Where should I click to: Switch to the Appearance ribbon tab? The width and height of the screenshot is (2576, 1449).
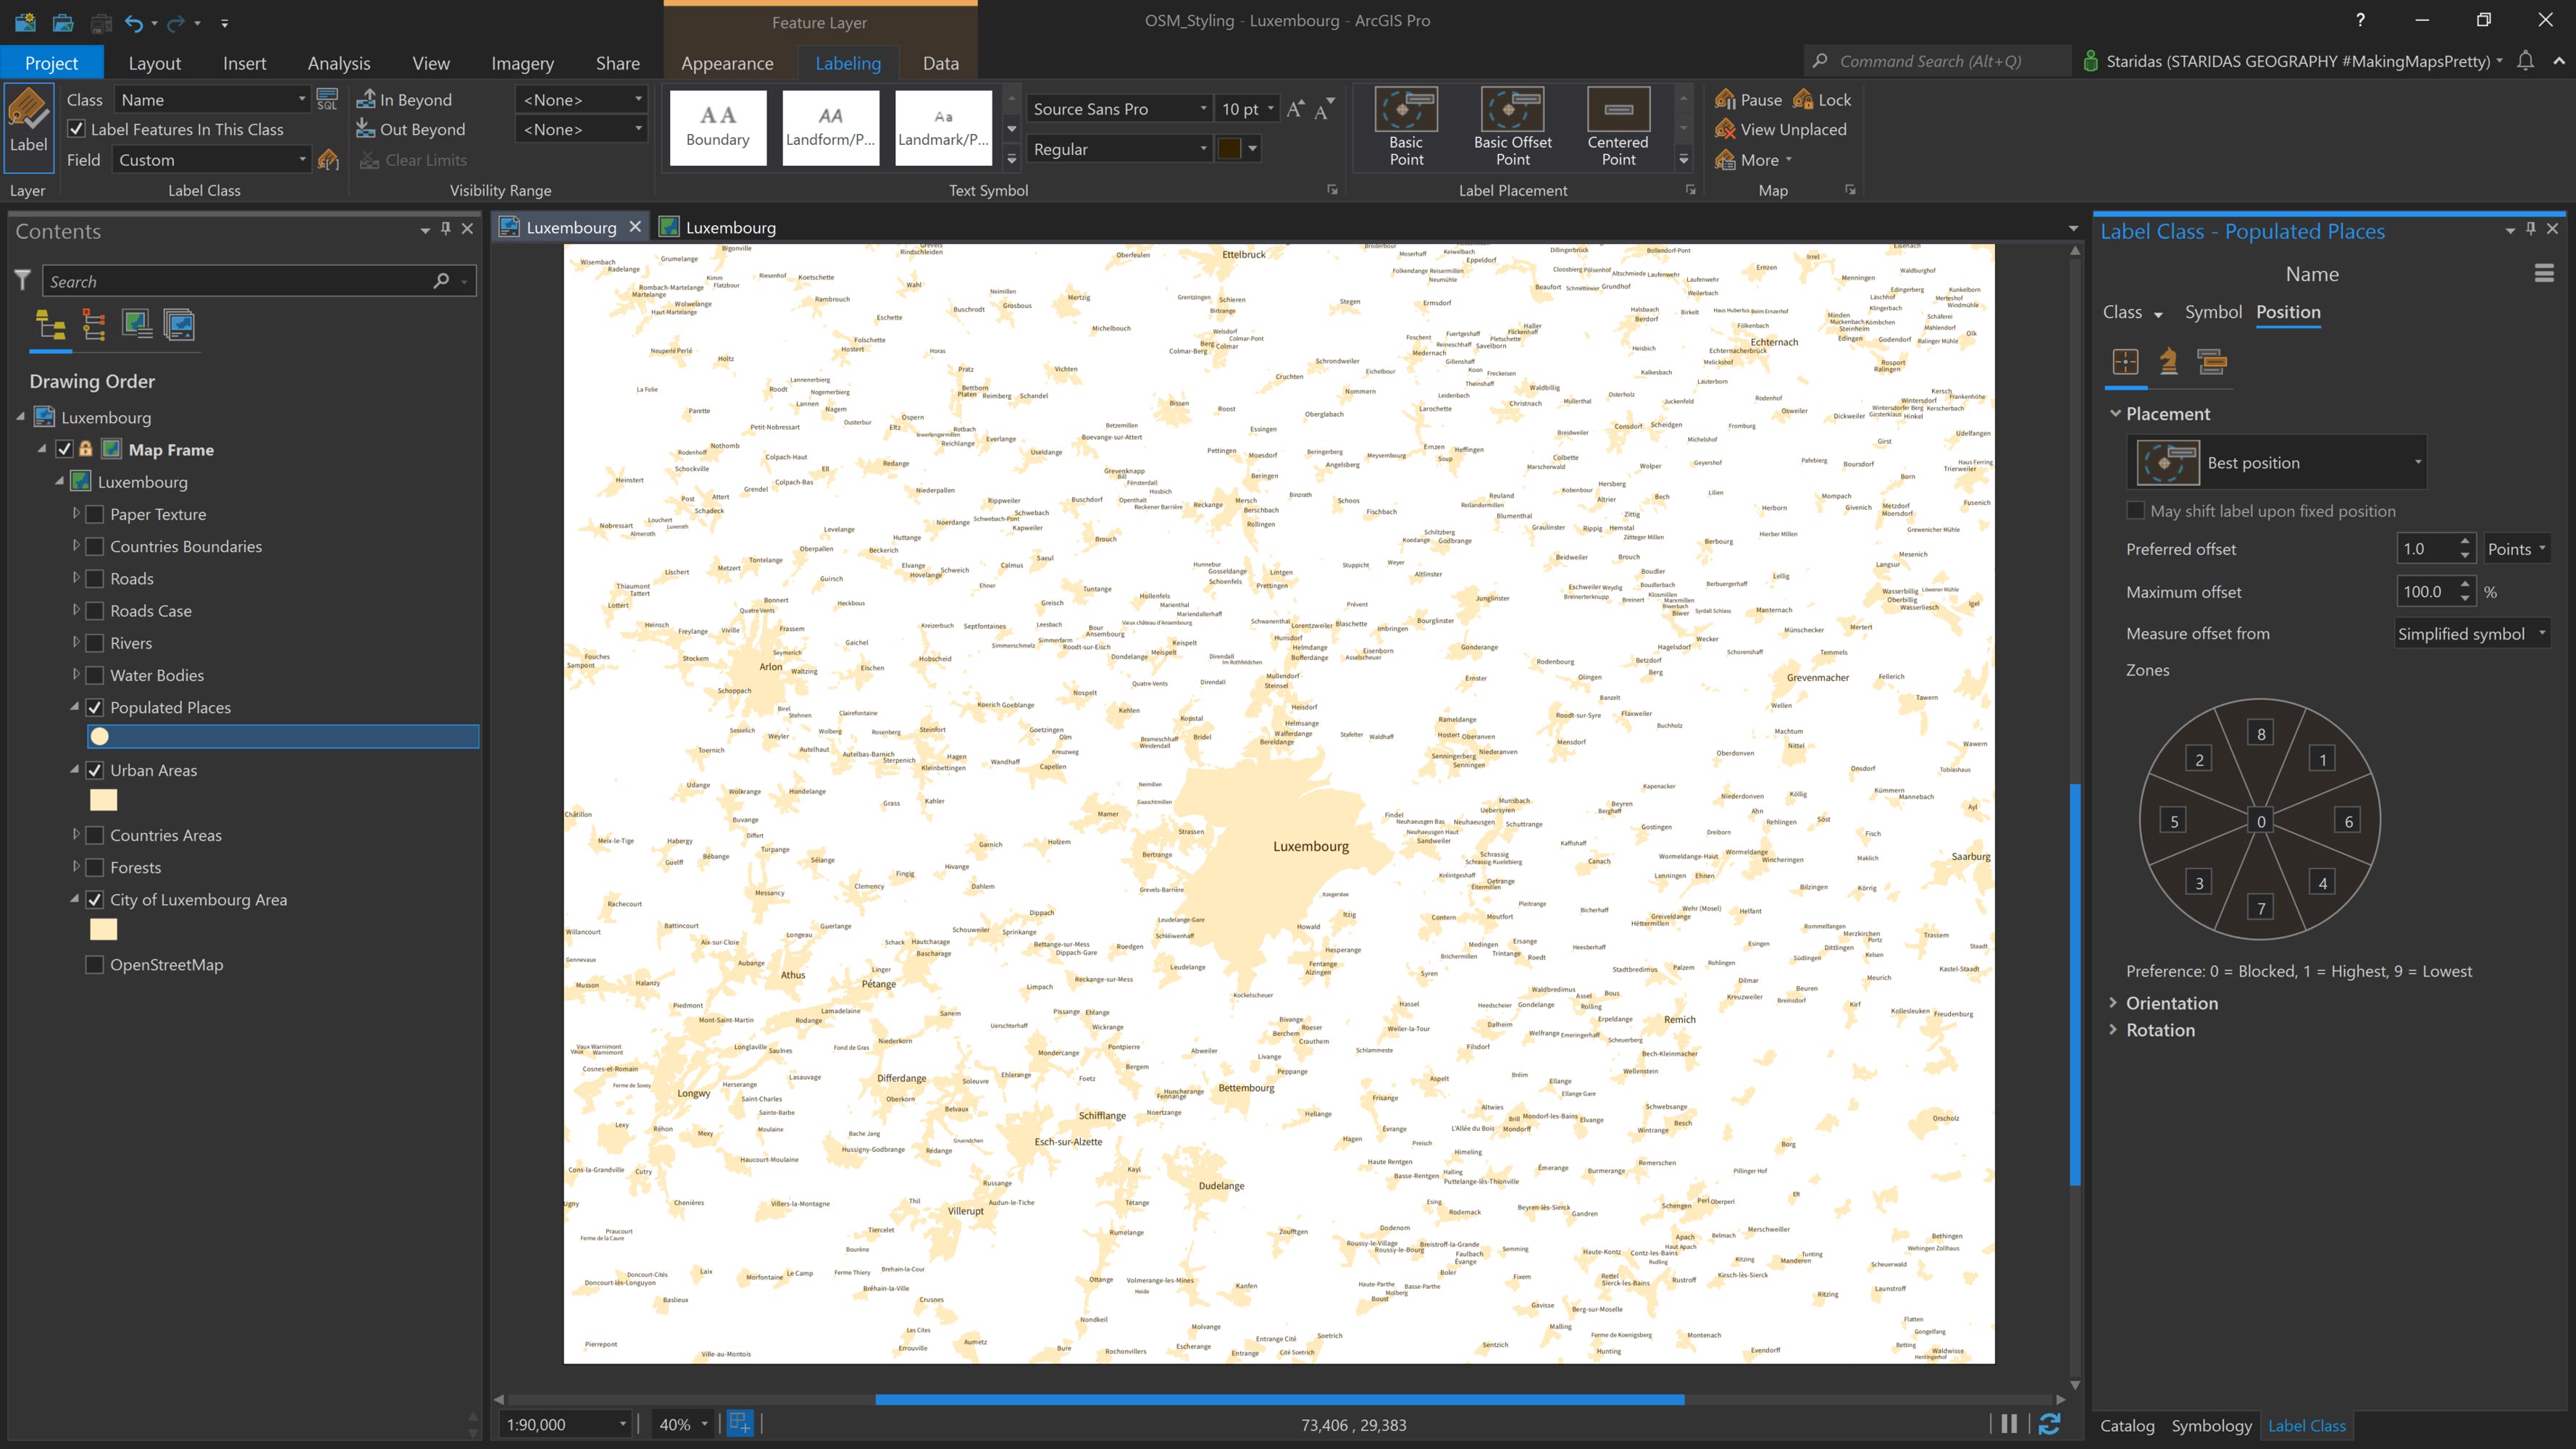[727, 63]
